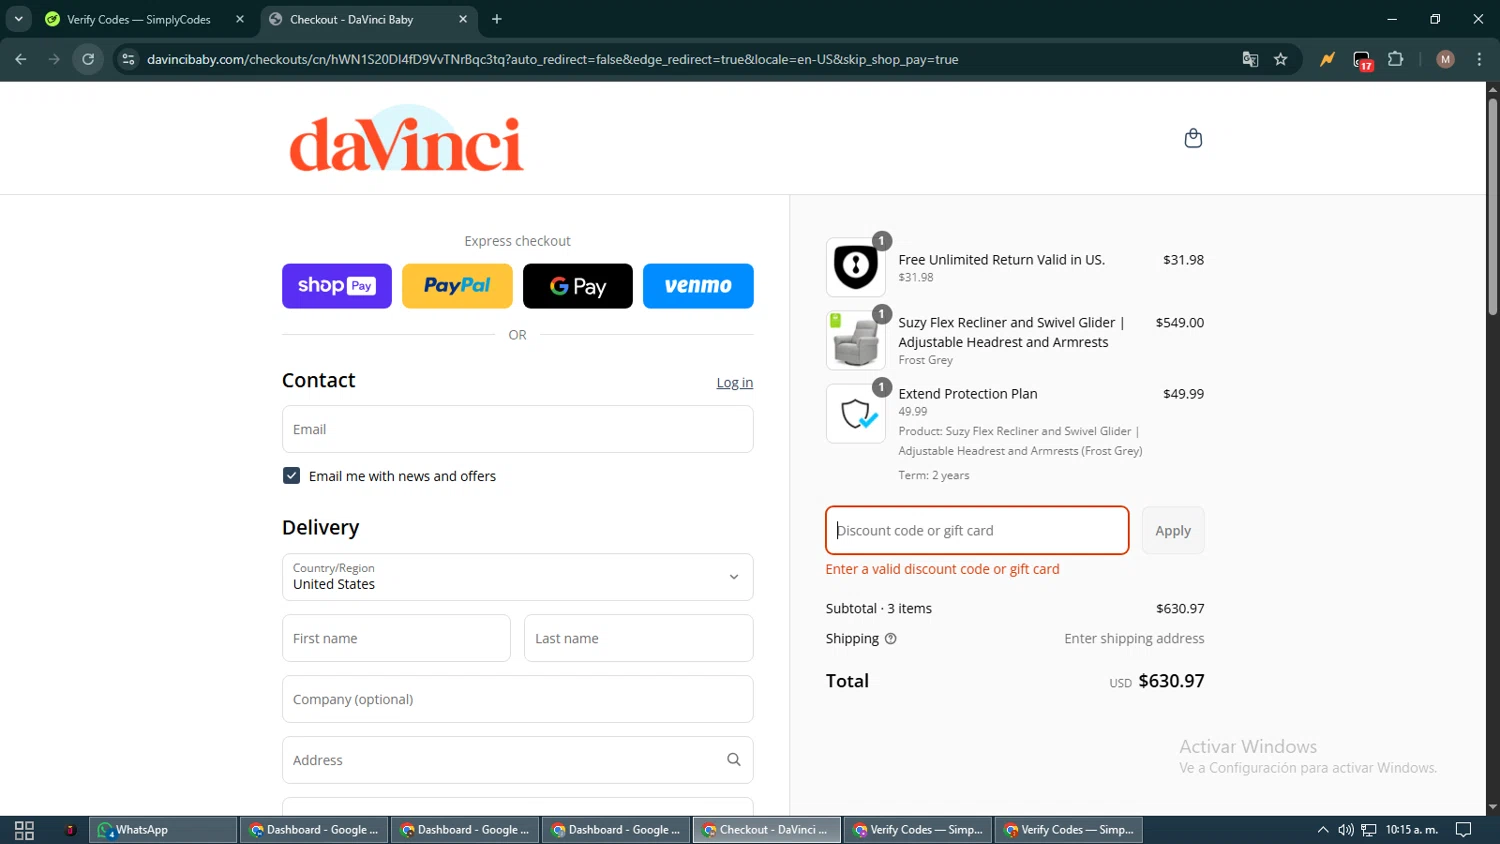Click the yellow lightning extension icon
This screenshot has height=844, width=1500.
[x=1327, y=59]
